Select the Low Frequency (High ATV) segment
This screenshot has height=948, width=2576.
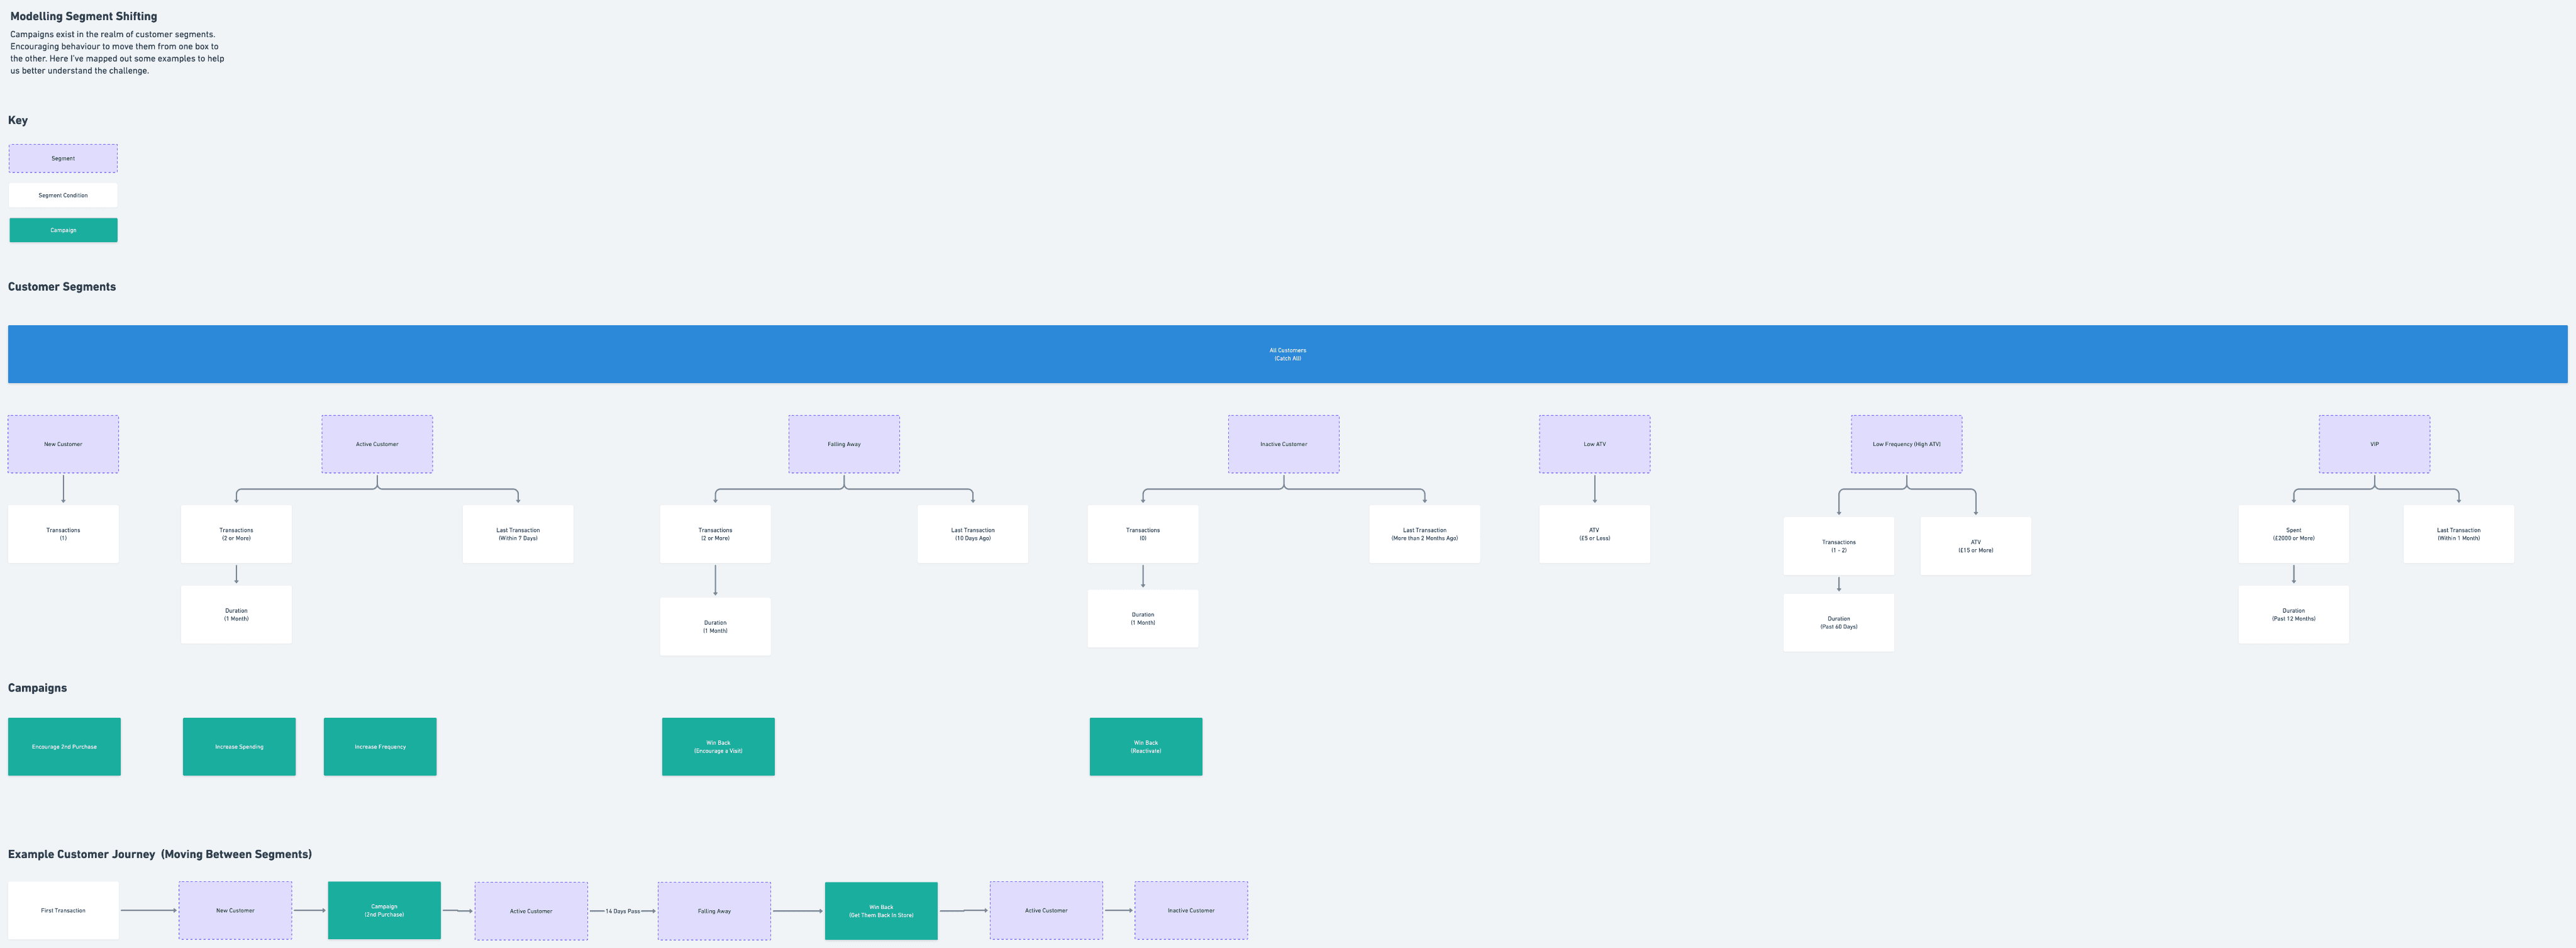(1906, 444)
